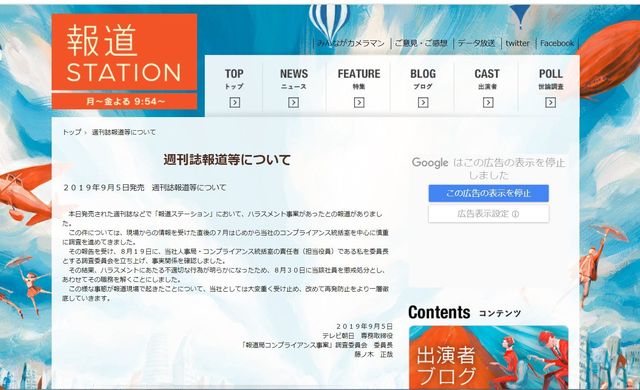The width and height of the screenshot is (640, 390).
Task: Click the arrow icon under POLL
Action: pyautogui.click(x=550, y=102)
